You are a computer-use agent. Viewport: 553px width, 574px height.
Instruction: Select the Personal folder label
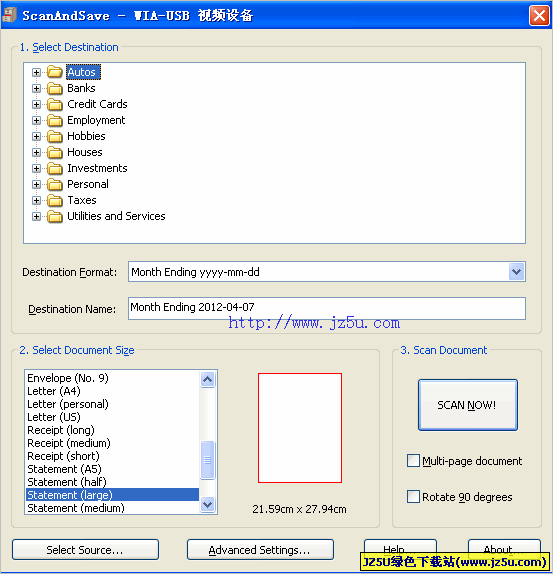tap(88, 184)
